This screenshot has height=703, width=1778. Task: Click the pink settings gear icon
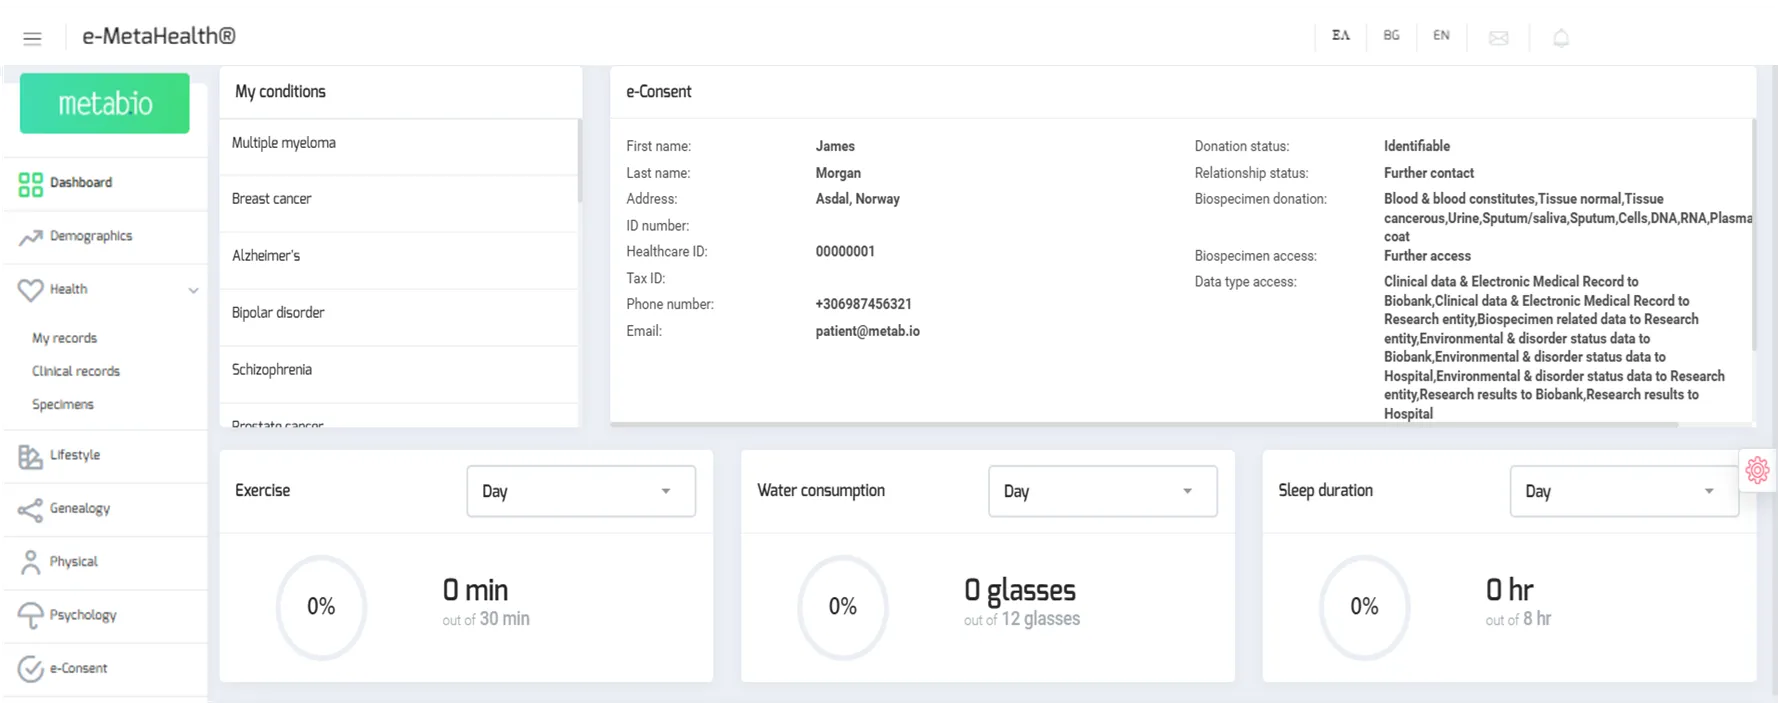coord(1757,470)
